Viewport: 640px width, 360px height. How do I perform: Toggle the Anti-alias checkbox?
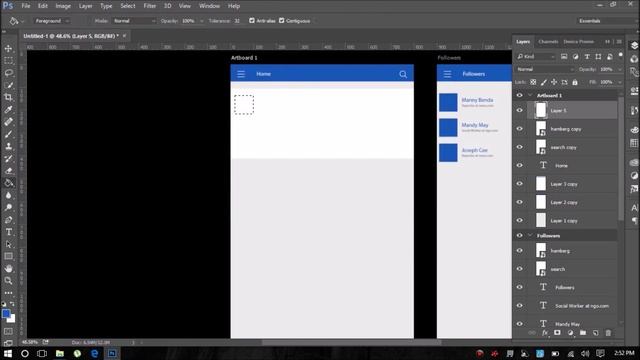coord(252,20)
